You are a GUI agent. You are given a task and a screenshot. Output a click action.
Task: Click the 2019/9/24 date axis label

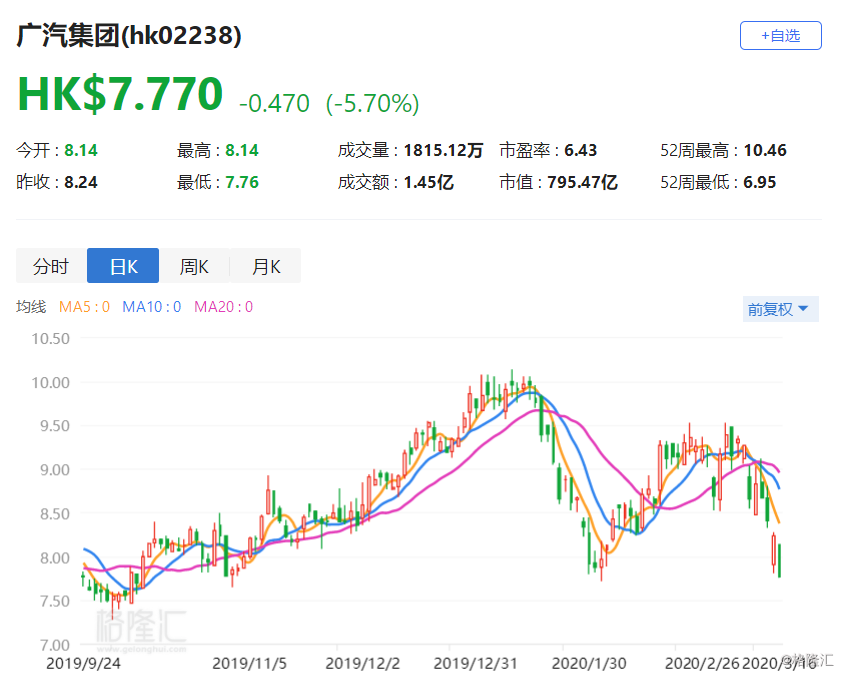point(83,663)
